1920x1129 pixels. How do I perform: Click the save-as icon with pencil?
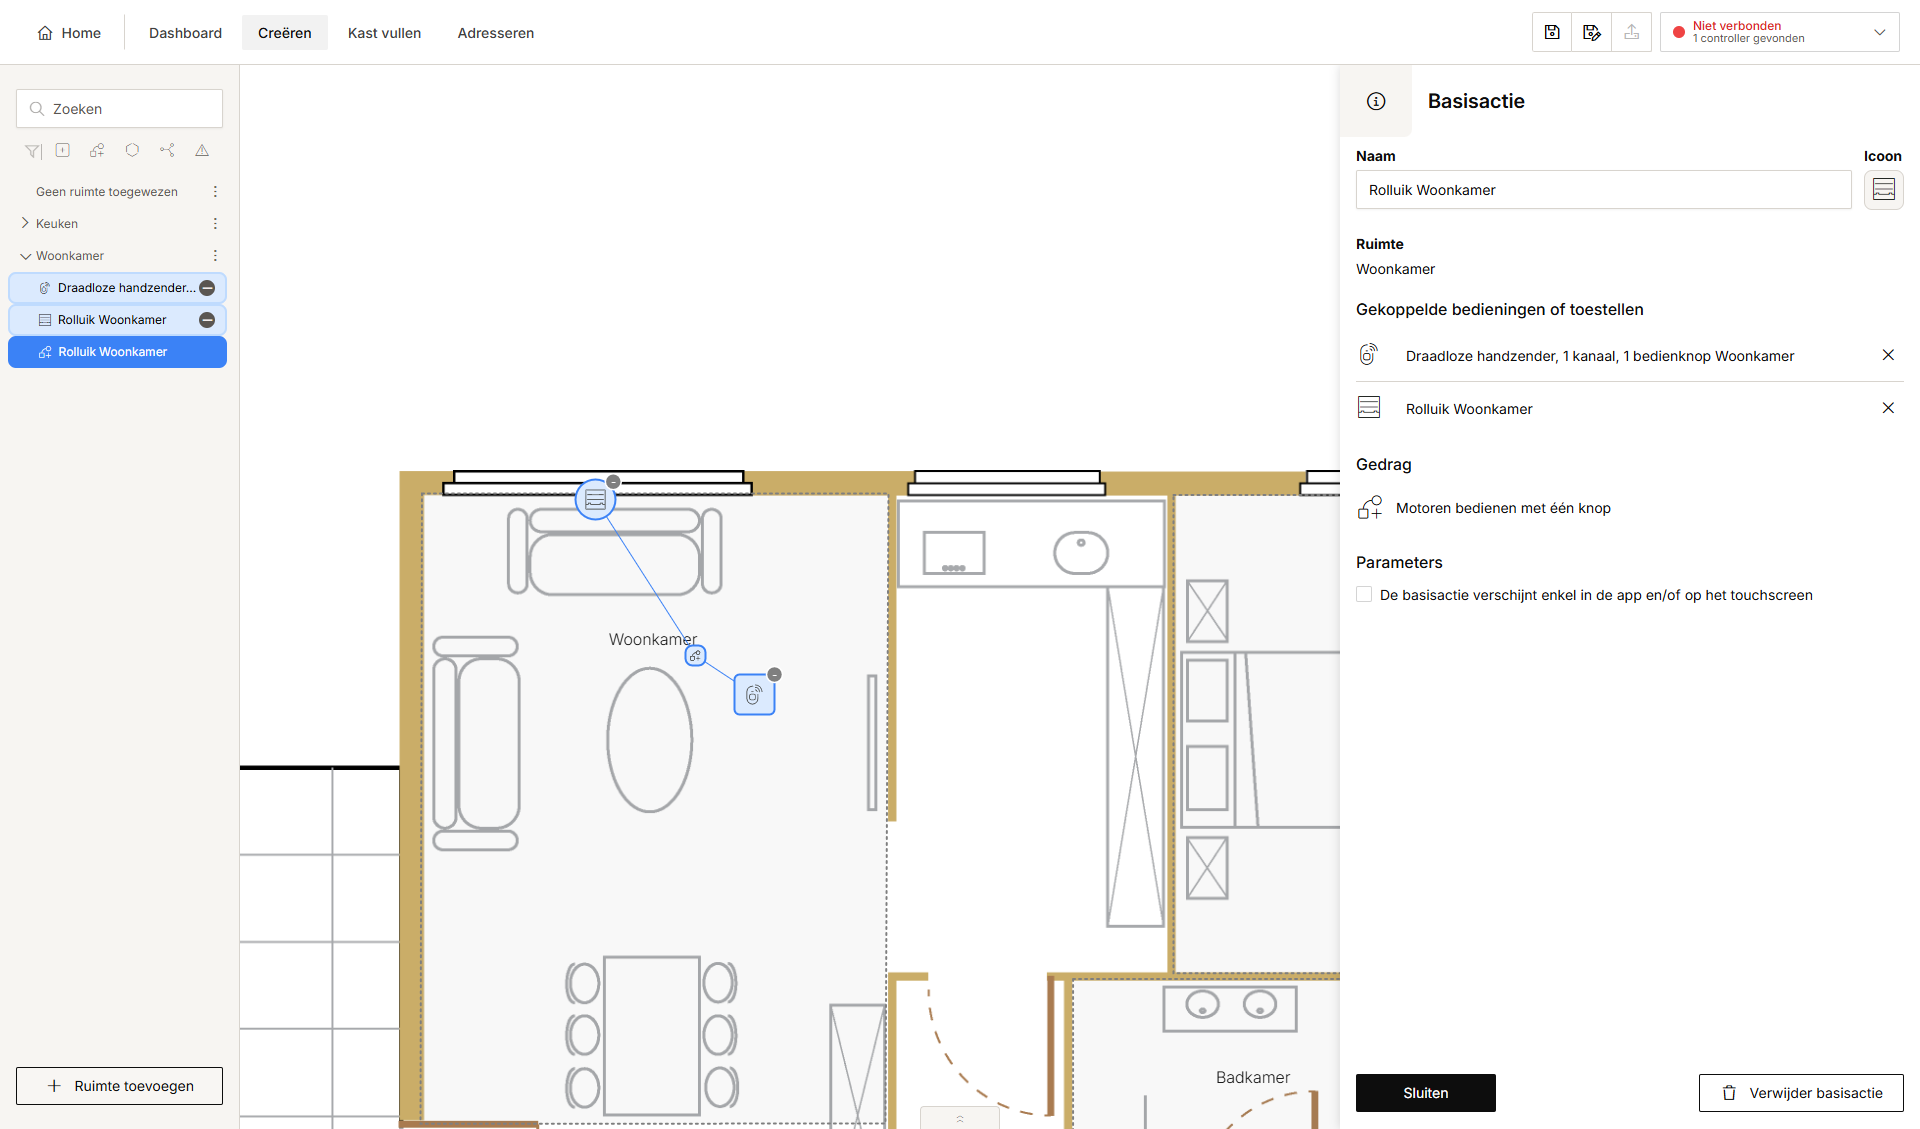(x=1592, y=32)
